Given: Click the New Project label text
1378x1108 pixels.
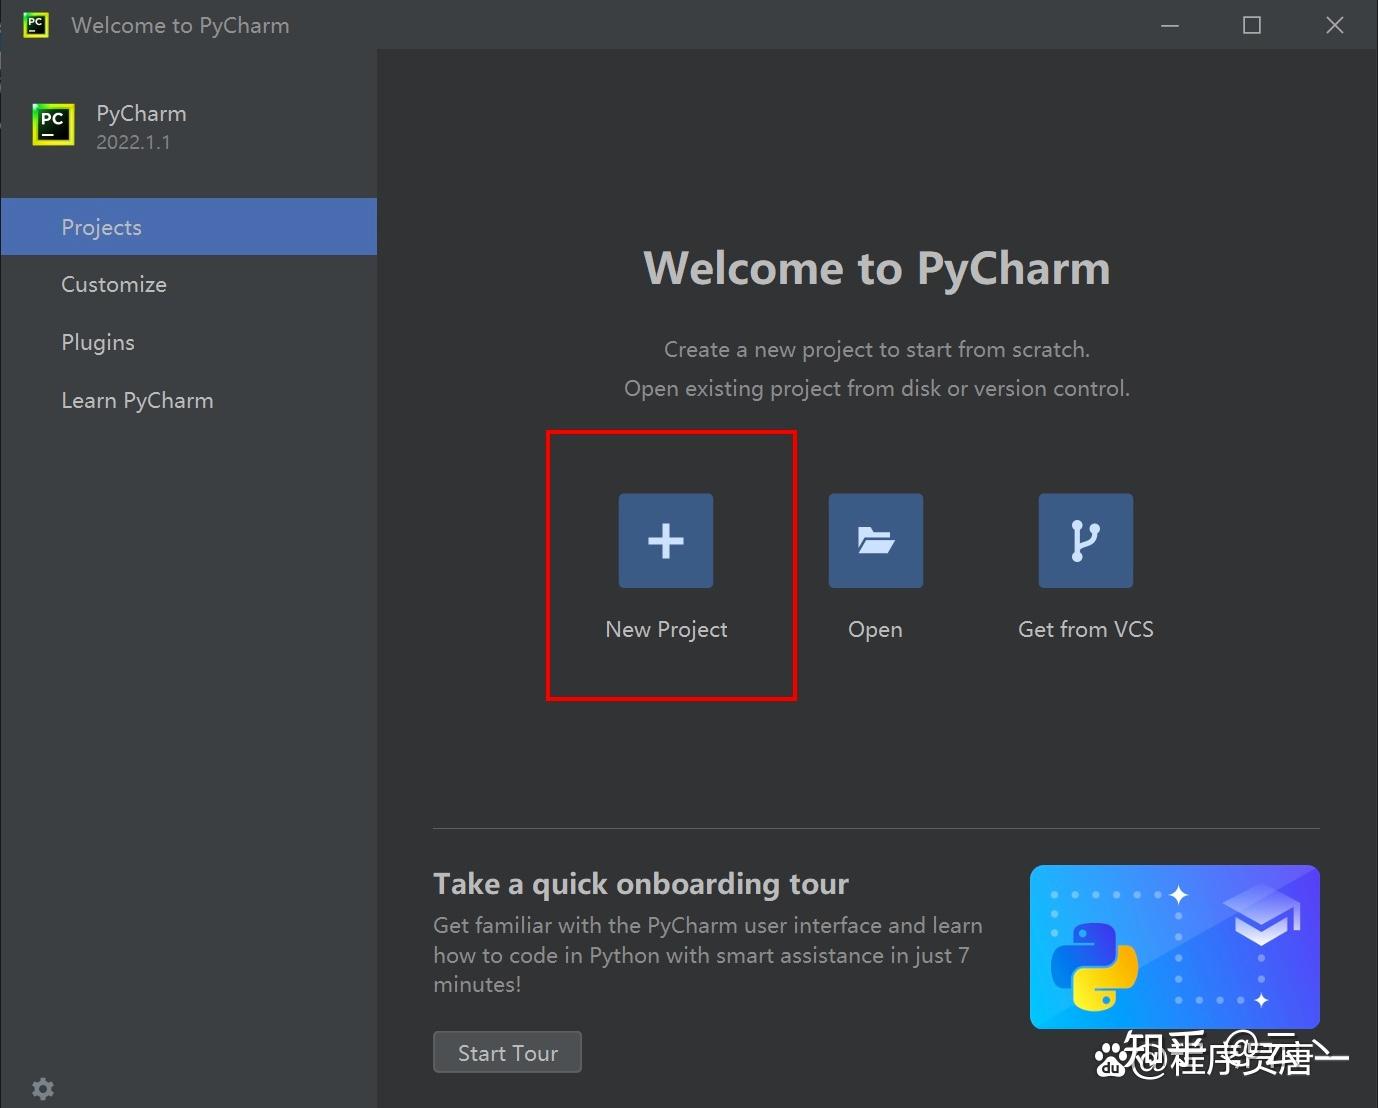Looking at the screenshot, I should pyautogui.click(x=665, y=629).
